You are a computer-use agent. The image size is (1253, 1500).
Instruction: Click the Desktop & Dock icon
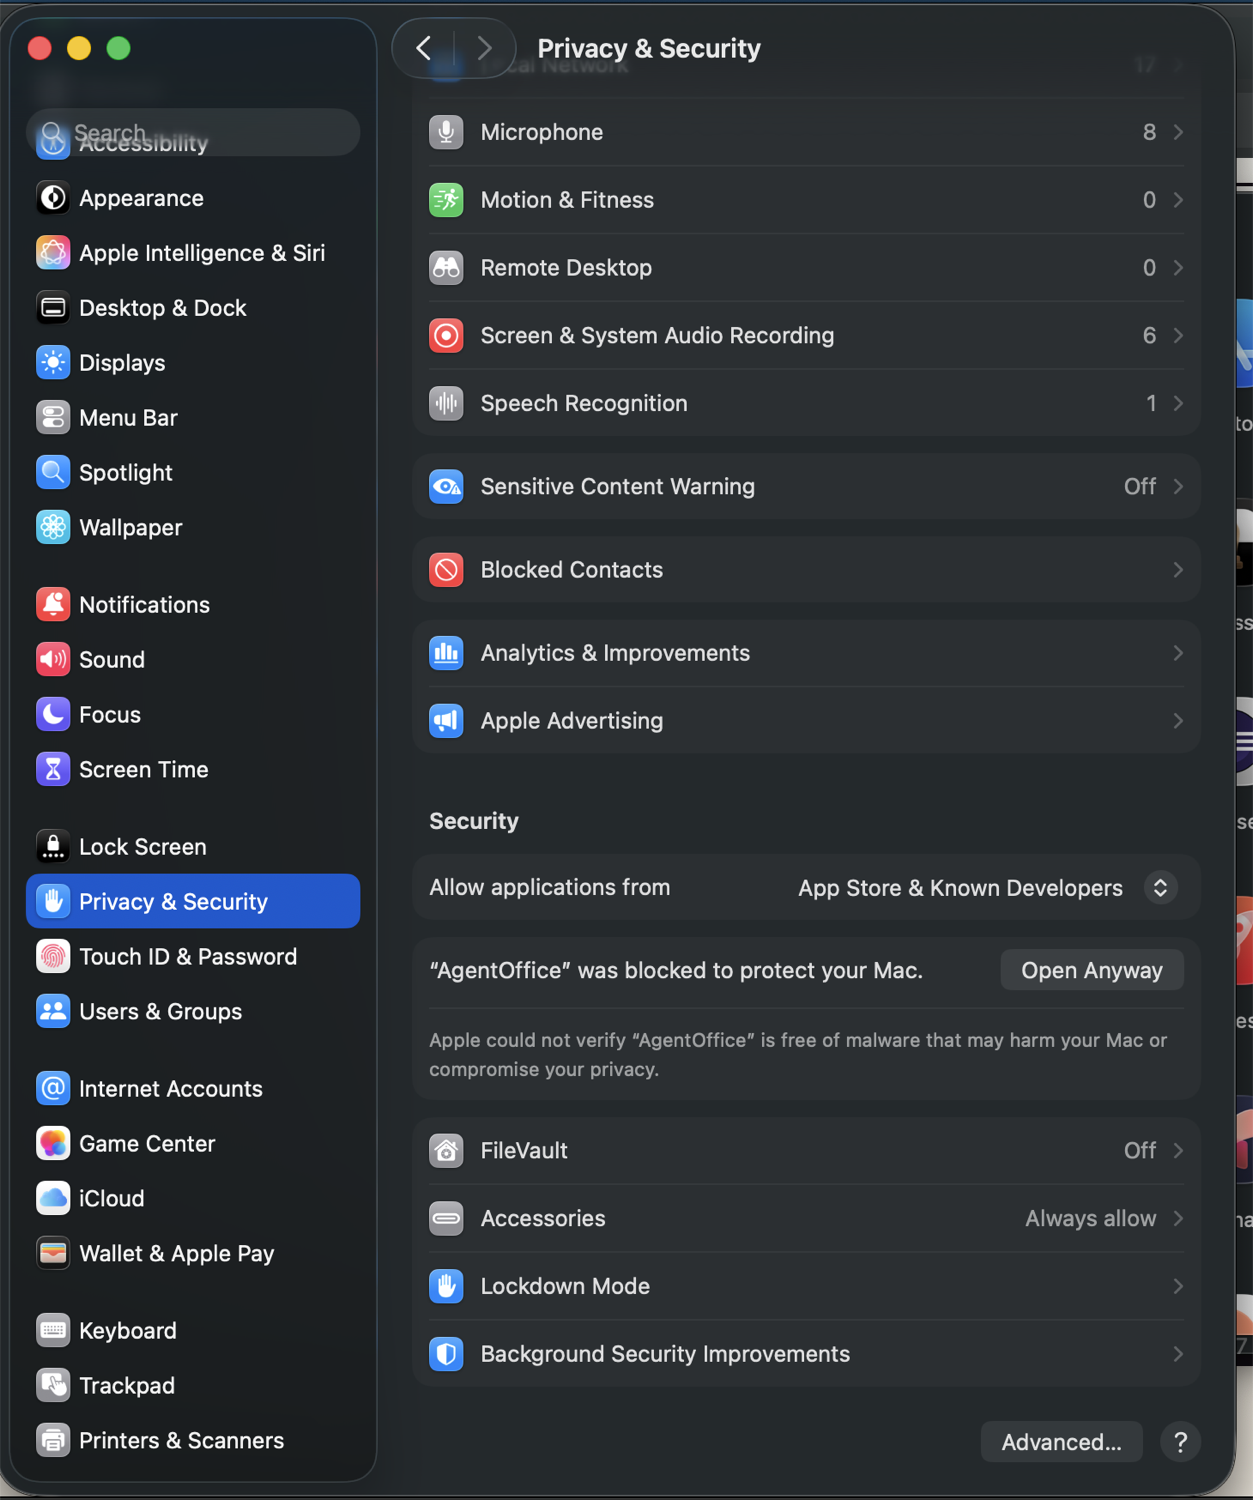tap(53, 308)
